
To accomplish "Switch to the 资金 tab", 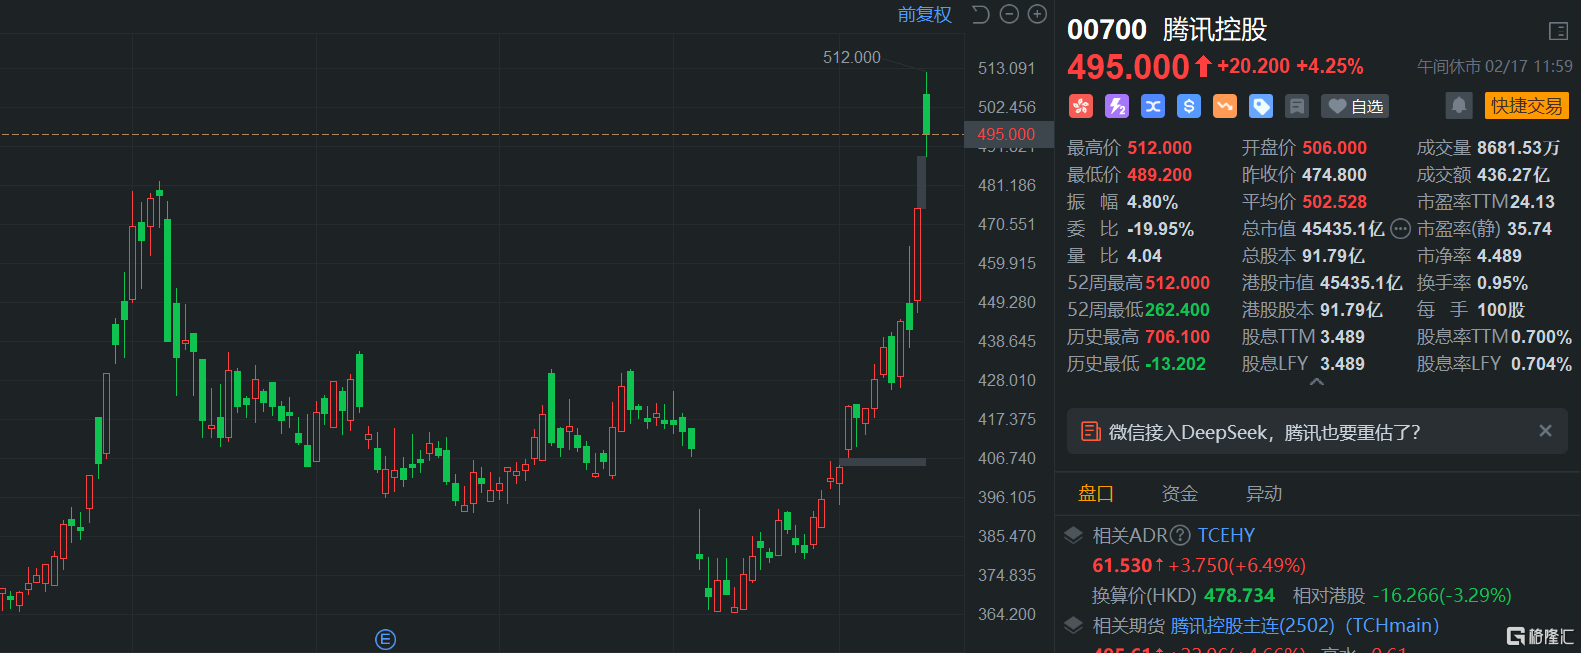I will coord(1179,493).
